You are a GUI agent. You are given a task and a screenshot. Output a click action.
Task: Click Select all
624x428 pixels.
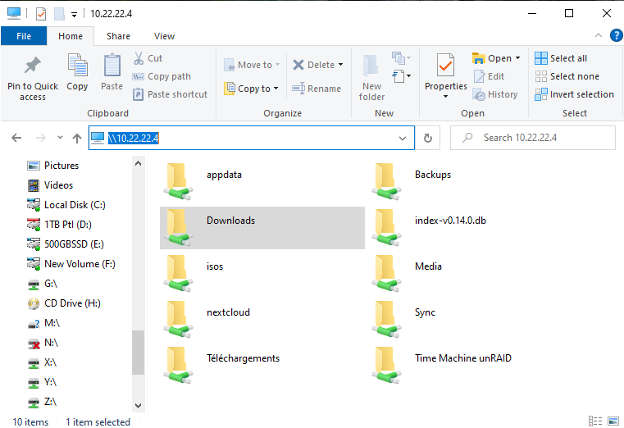(561, 59)
